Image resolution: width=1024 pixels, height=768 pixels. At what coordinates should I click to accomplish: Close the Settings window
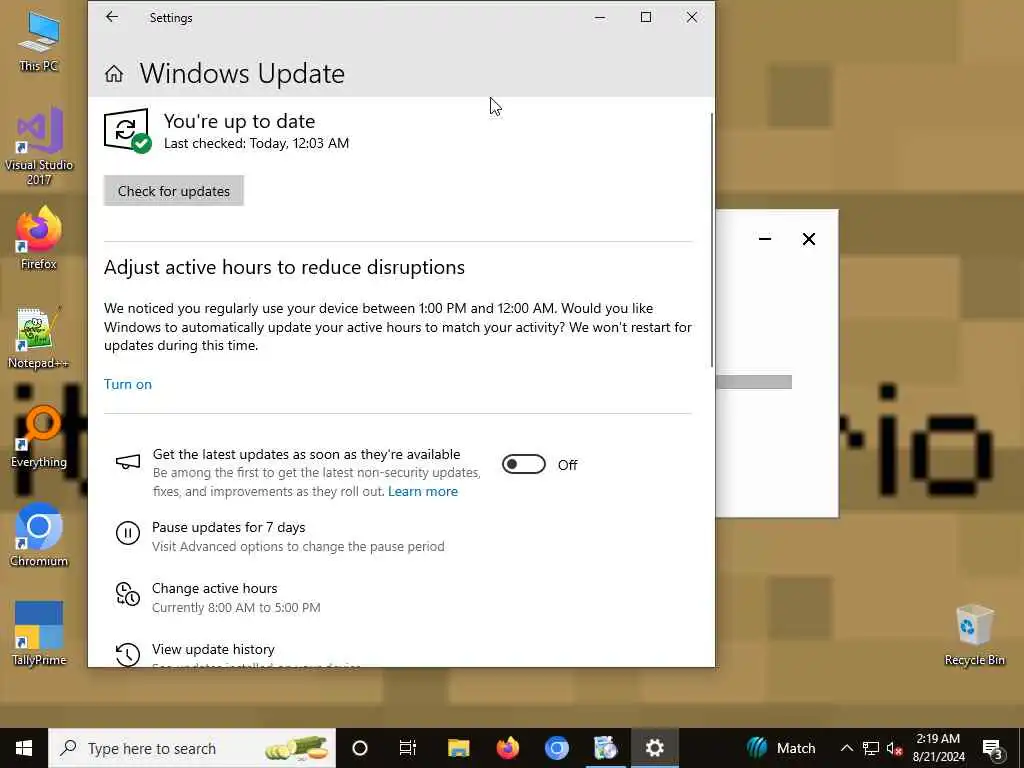(x=692, y=18)
